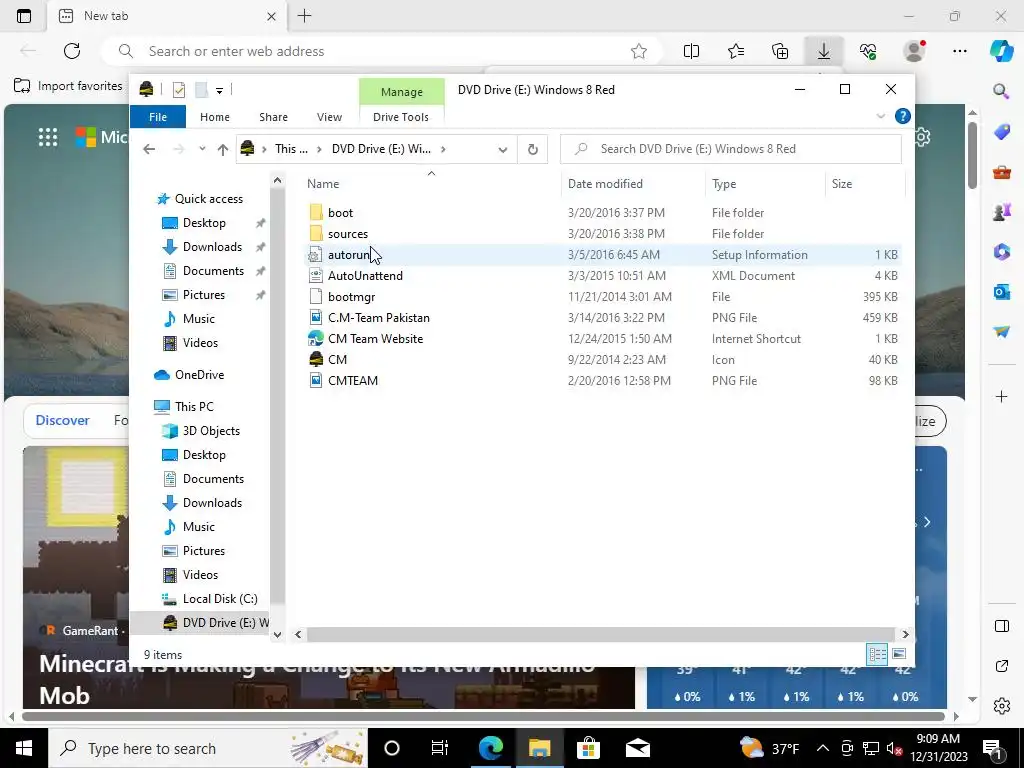Viewport: 1024px width, 768px height.
Task: Click horizontal scrollbar right arrow in file list
Action: tap(905, 634)
